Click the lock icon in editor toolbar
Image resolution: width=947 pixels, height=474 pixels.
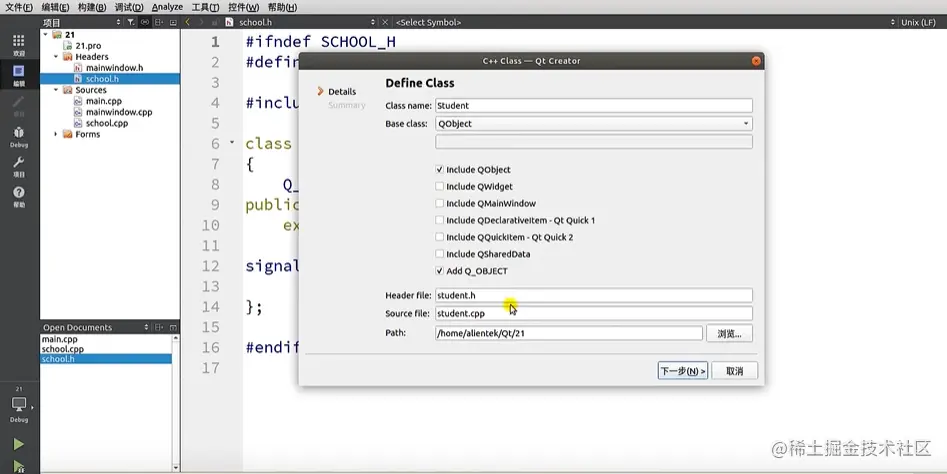tap(214, 22)
